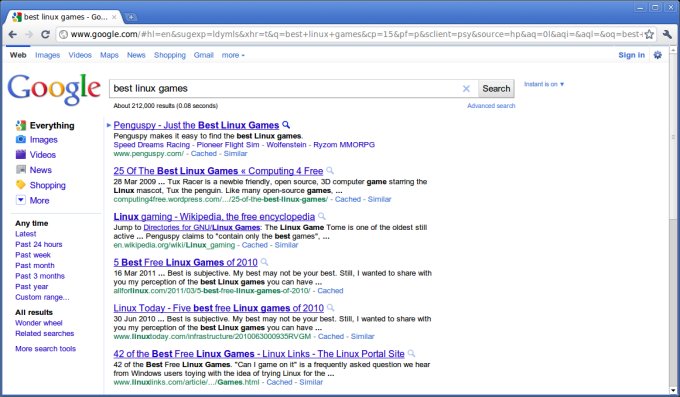Click the browser forward arrow
Image resolution: width=680 pixels, height=397 pixels.
tap(29, 34)
